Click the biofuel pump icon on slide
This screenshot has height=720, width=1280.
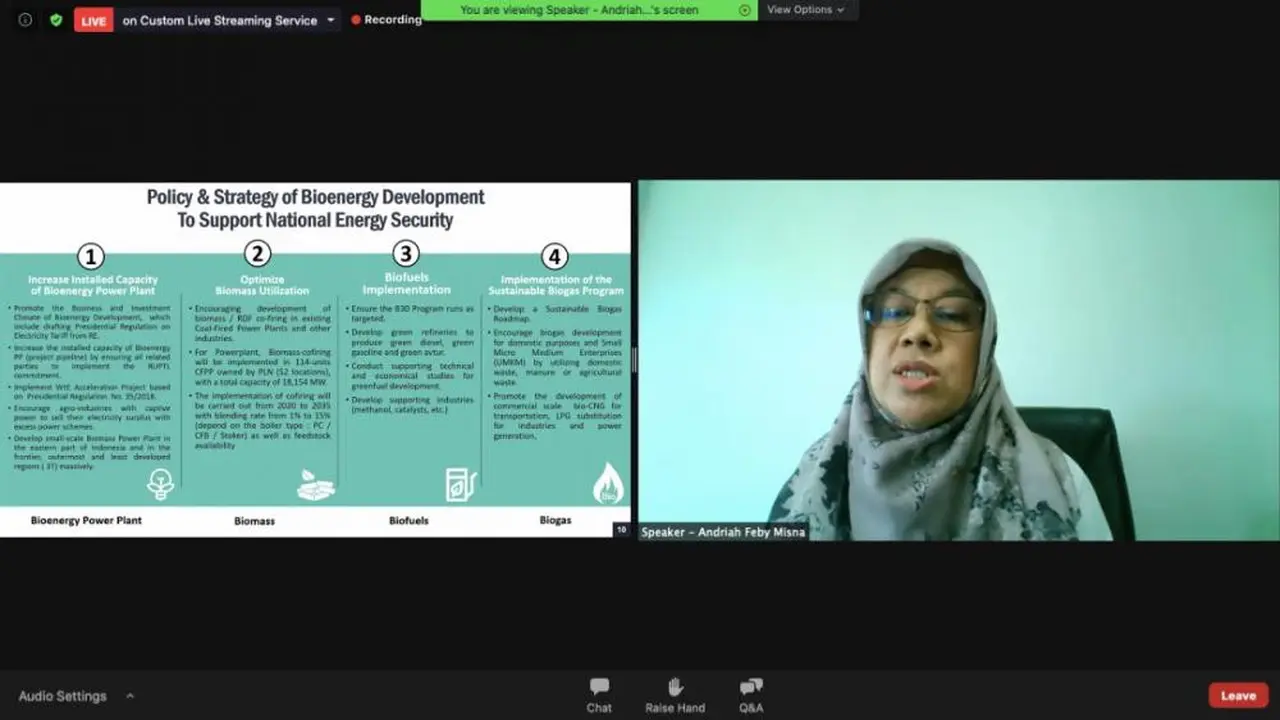tap(461, 484)
